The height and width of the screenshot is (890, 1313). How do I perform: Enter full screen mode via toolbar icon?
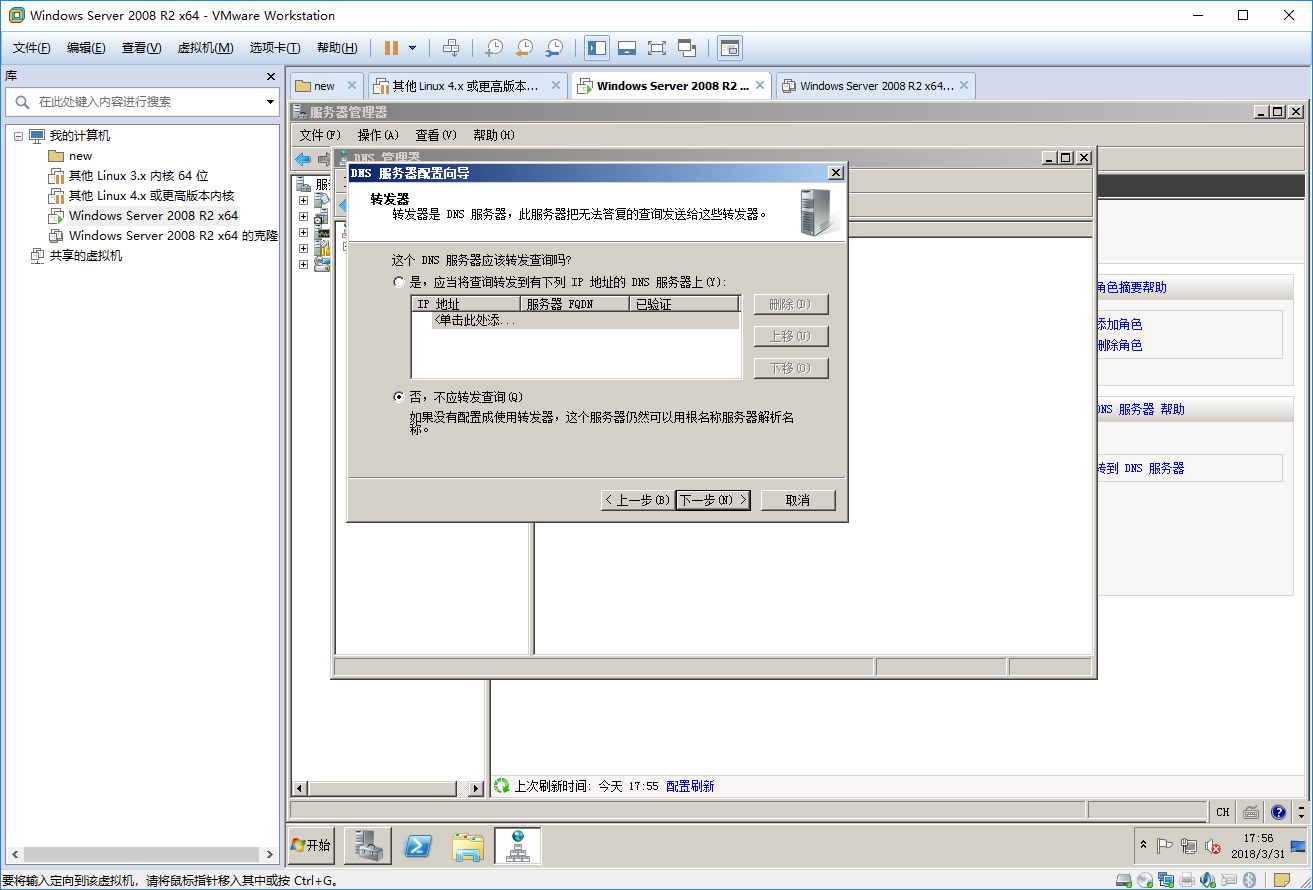(656, 47)
